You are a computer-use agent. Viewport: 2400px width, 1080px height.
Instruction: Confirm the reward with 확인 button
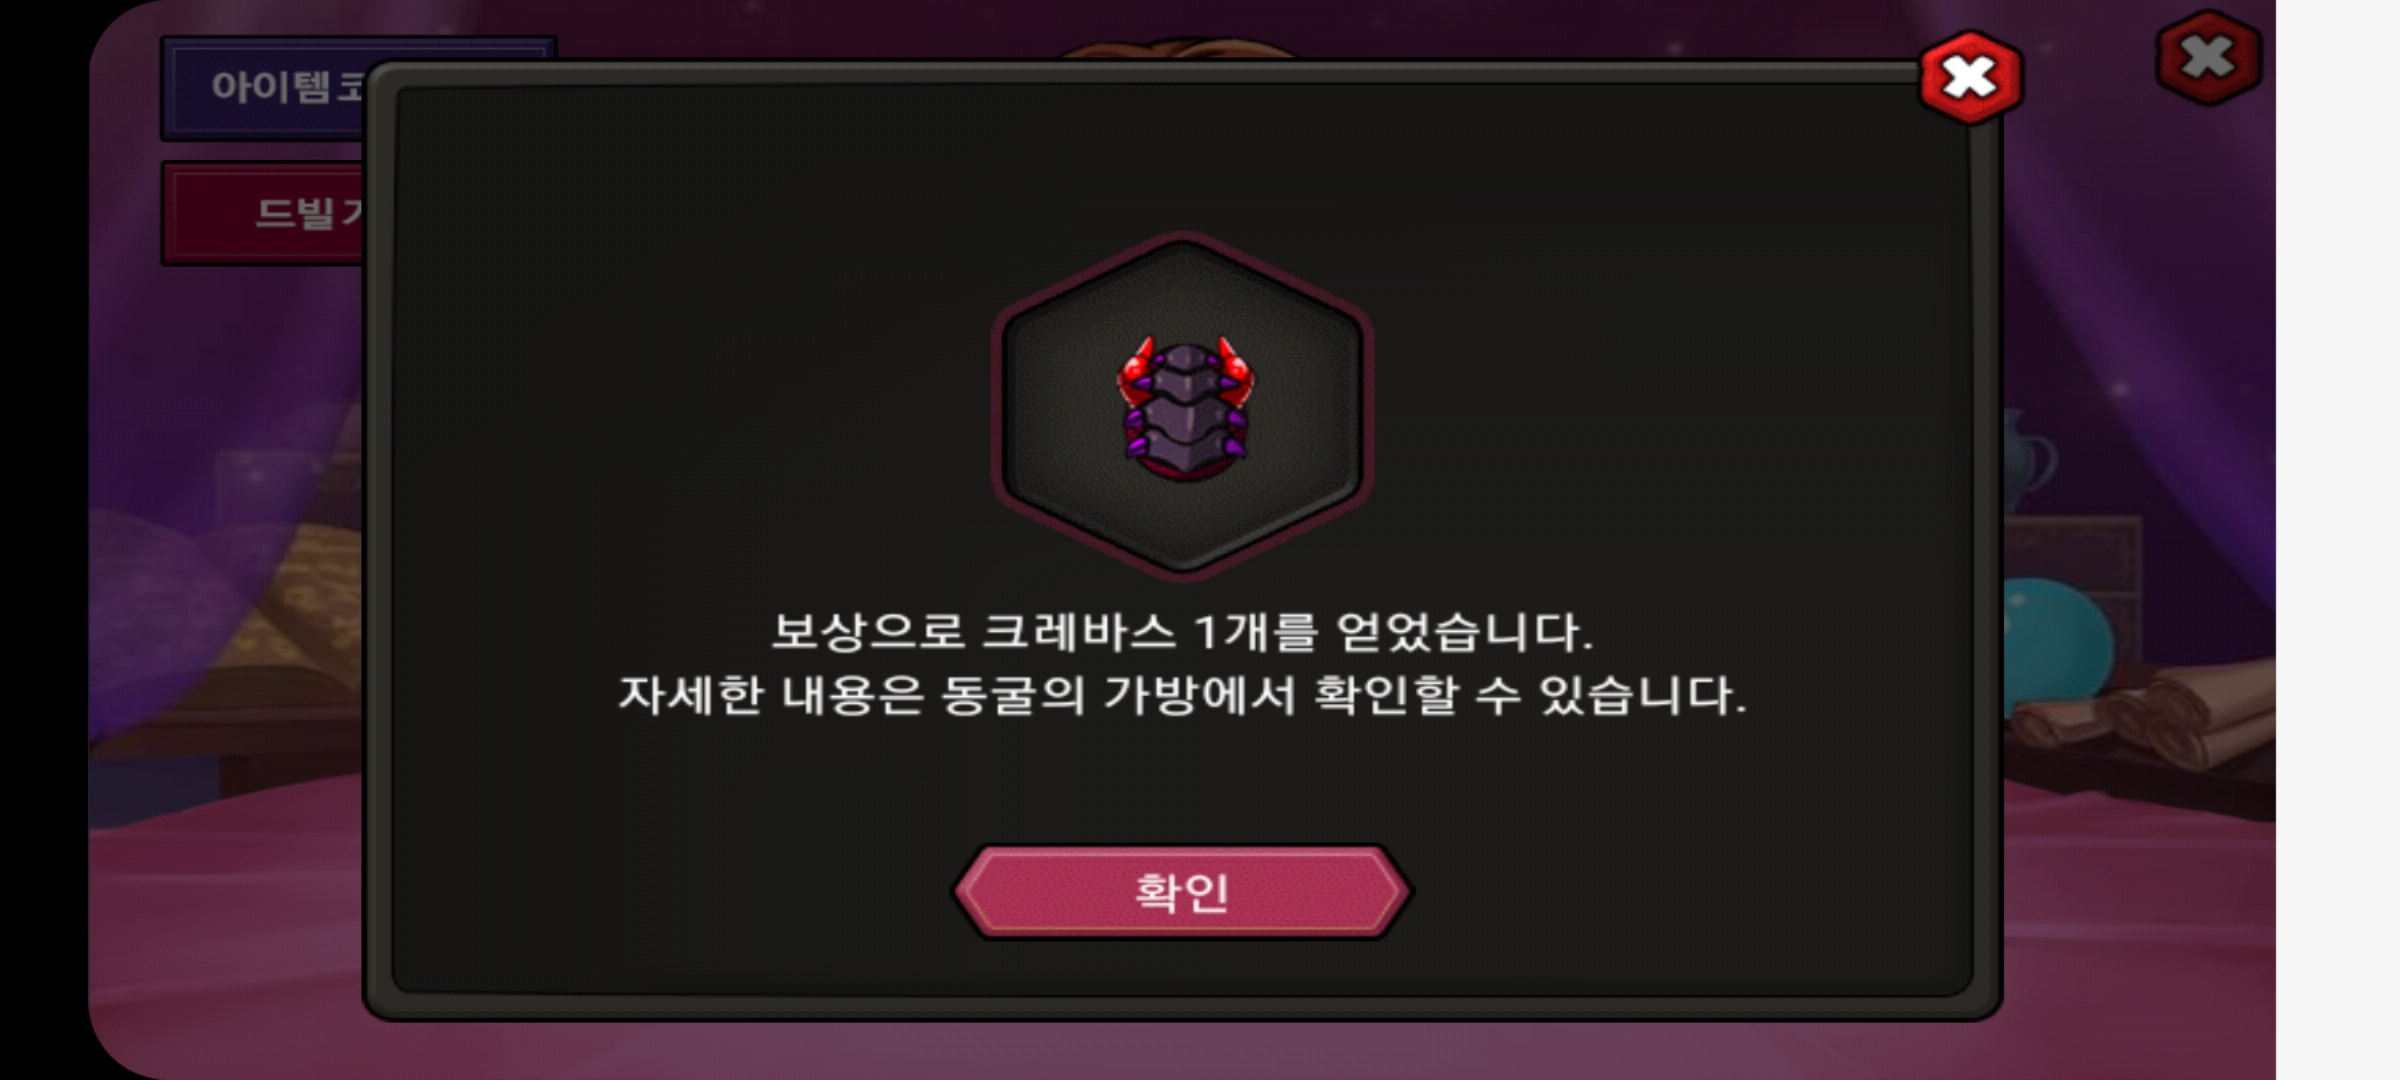coord(1181,892)
